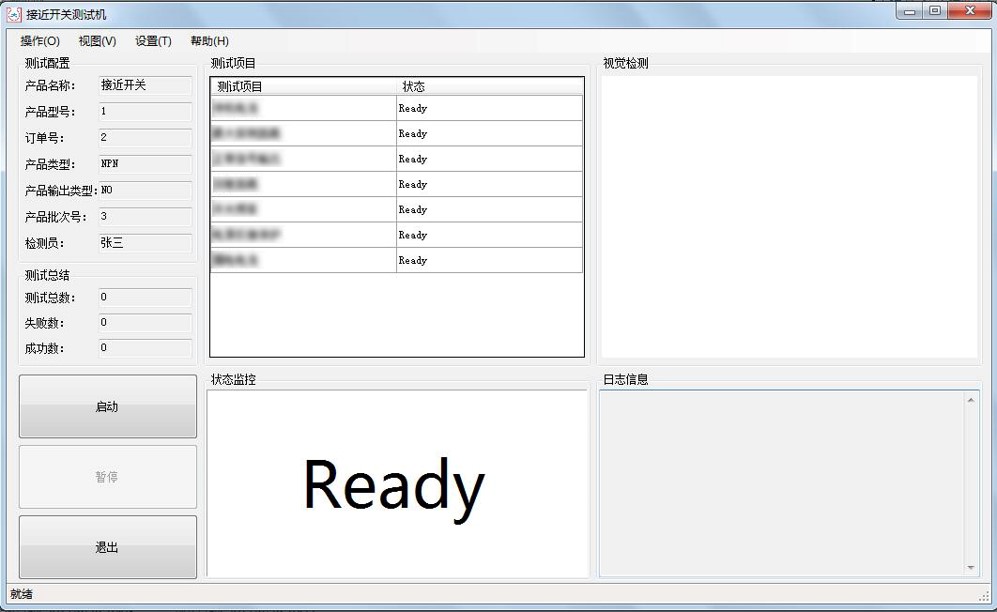Select the 产品型号 field

click(x=145, y=112)
